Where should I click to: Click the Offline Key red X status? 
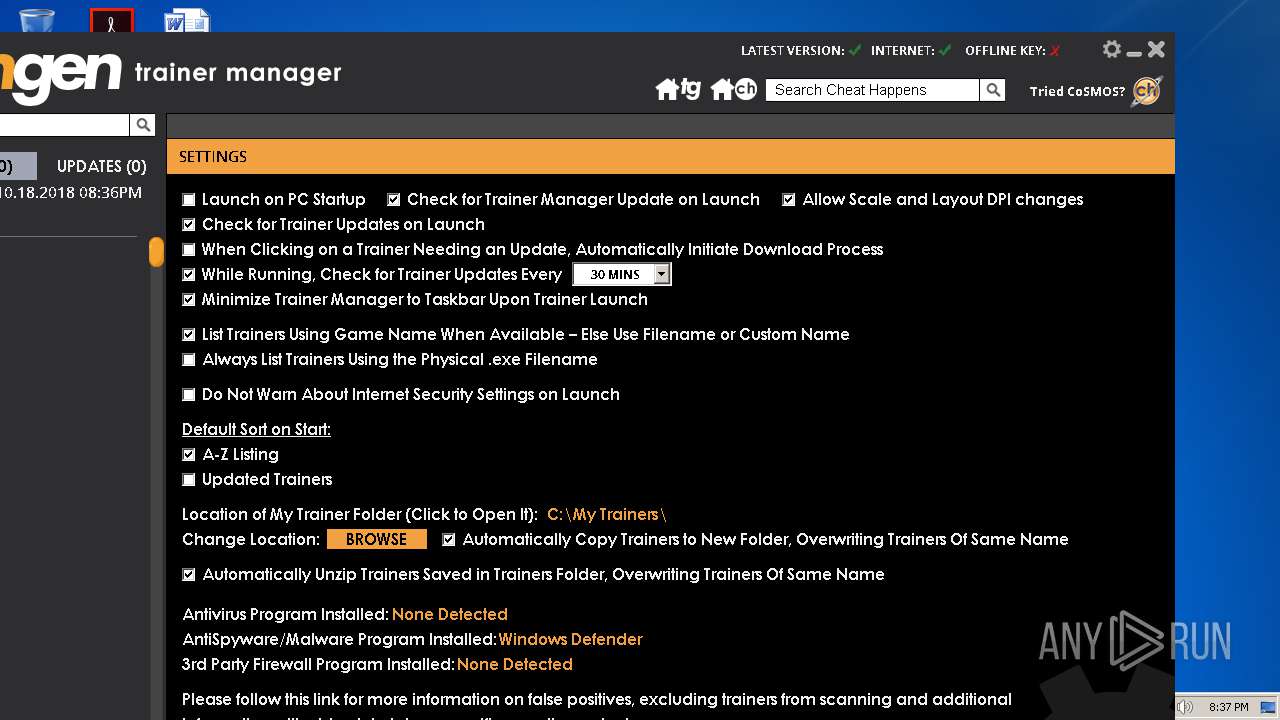click(1054, 50)
